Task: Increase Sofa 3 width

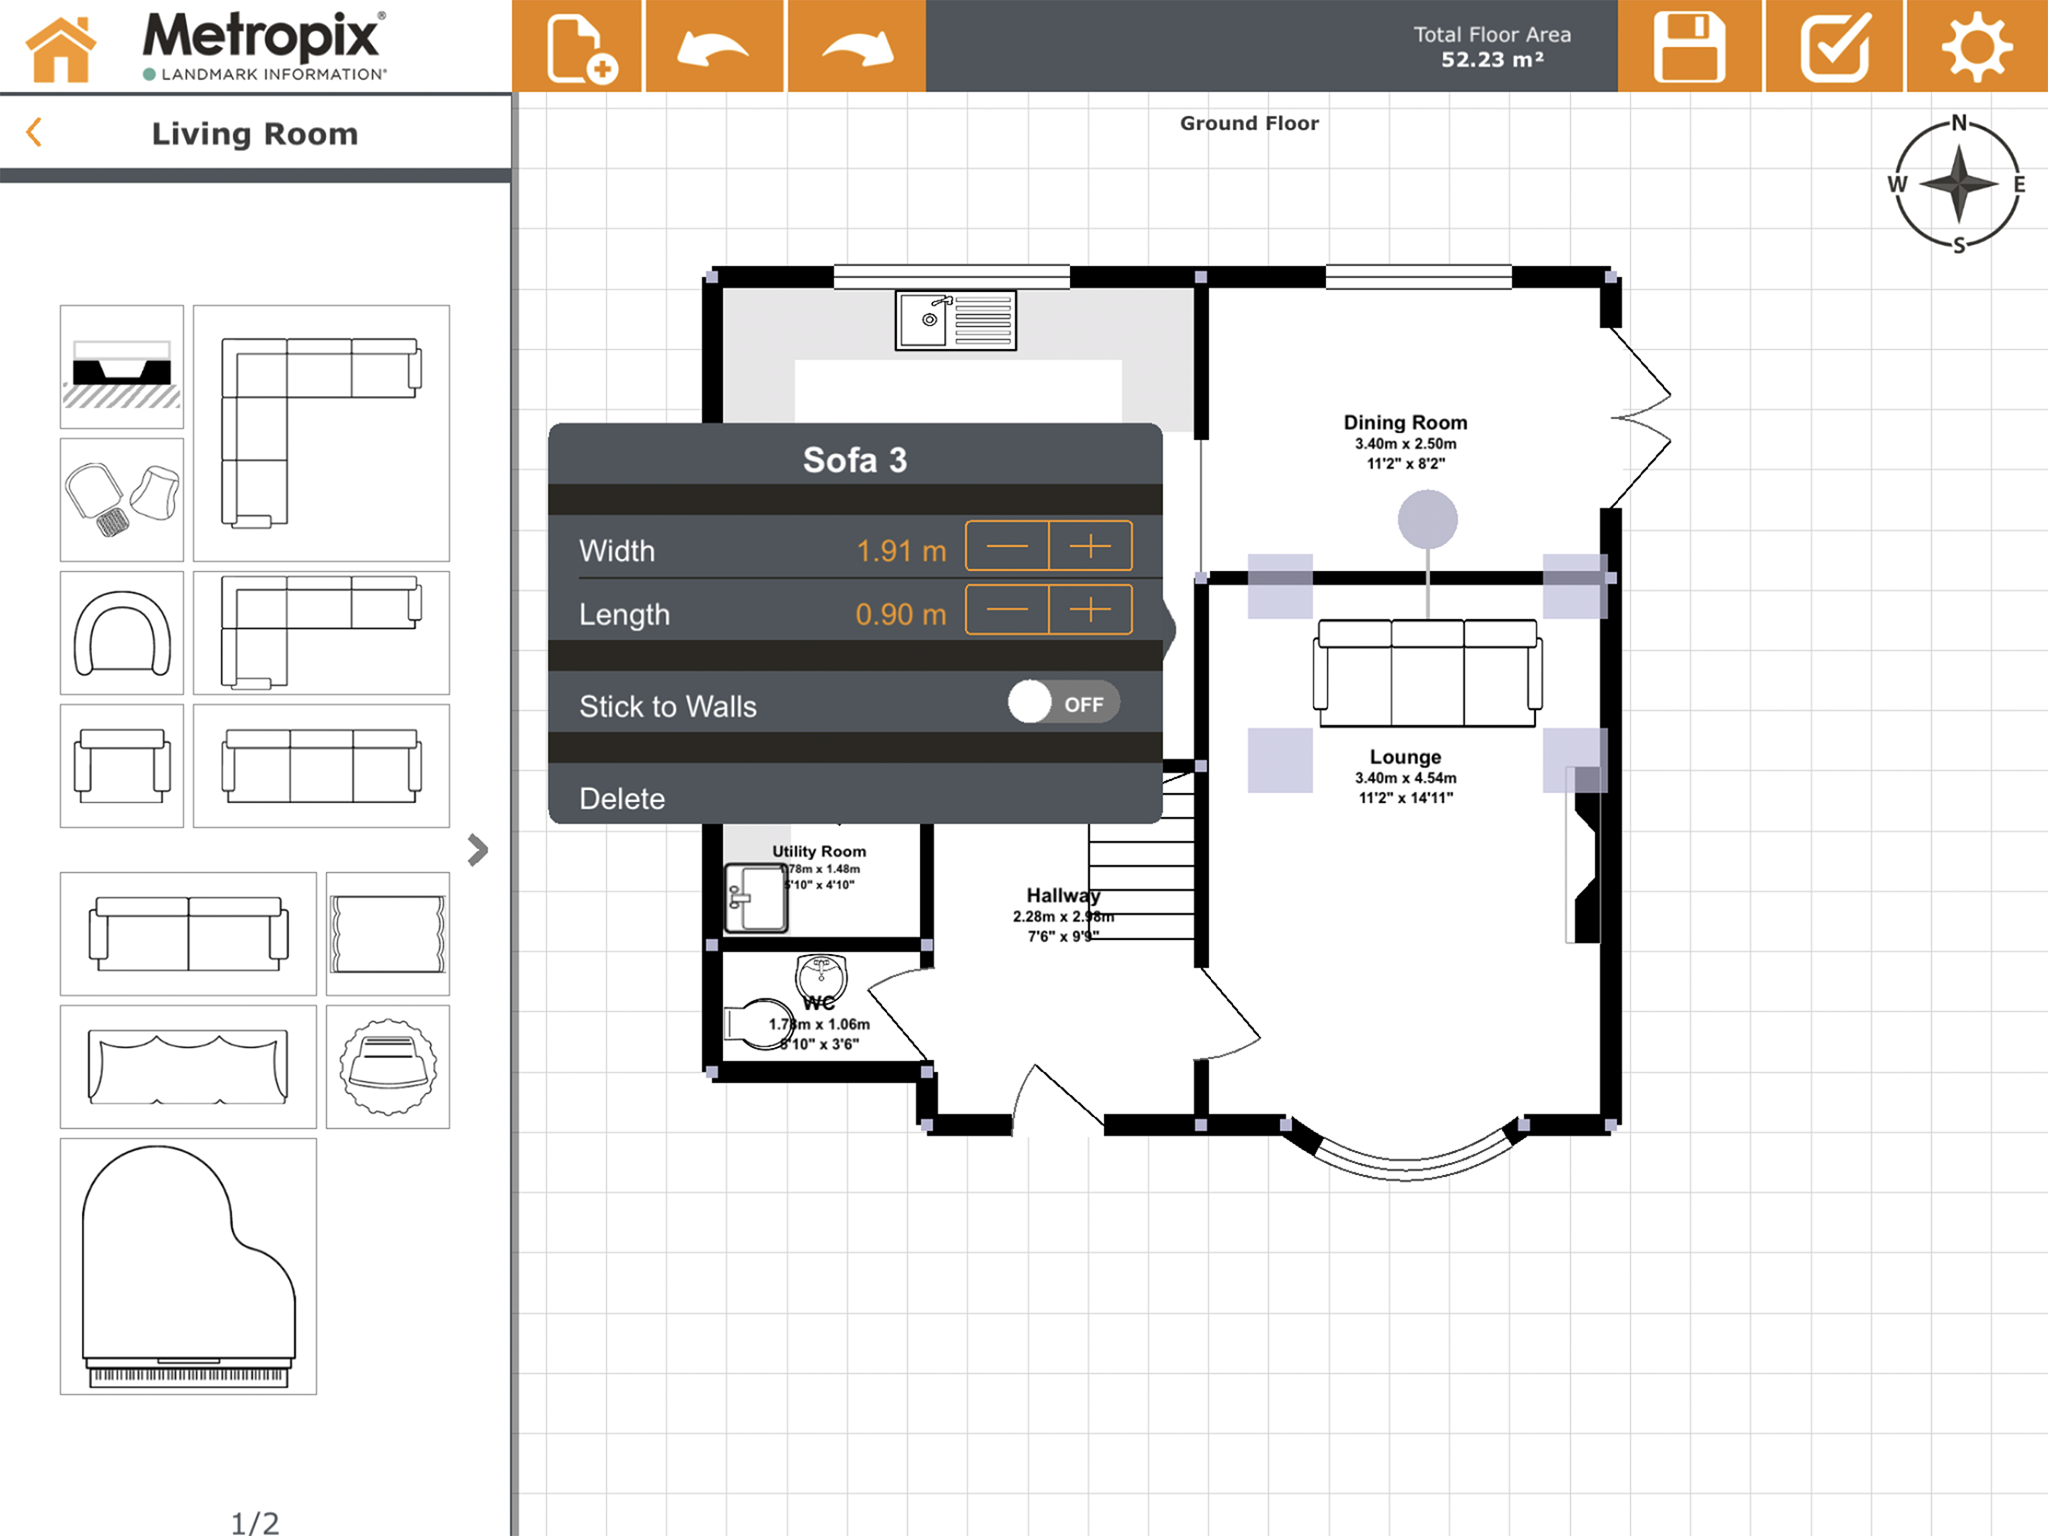Action: pos(1090,546)
